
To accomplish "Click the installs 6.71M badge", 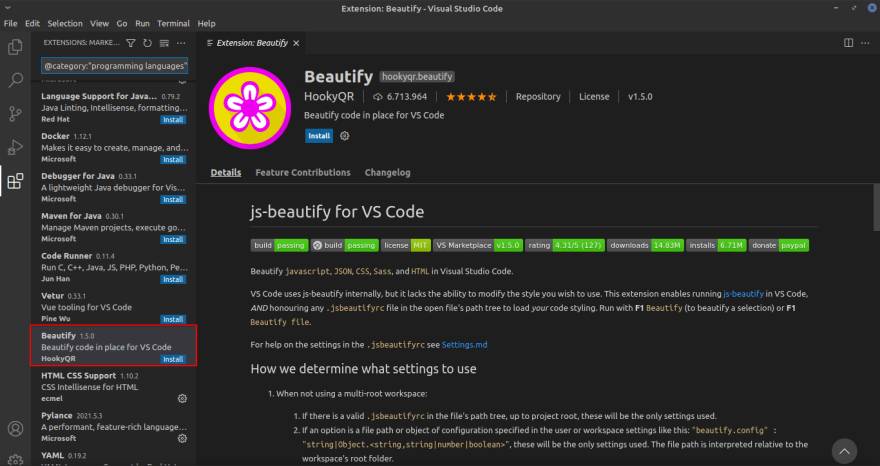I will pyautogui.click(x=716, y=245).
